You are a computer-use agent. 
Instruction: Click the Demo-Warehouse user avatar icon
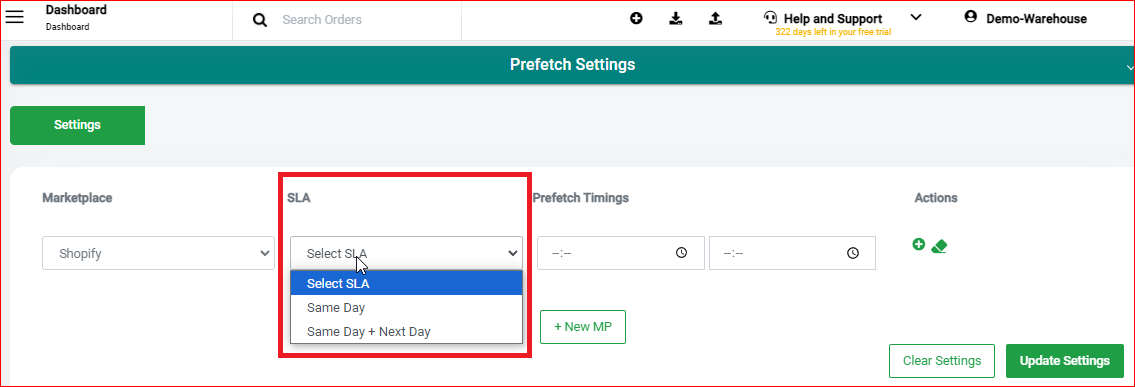click(x=971, y=17)
